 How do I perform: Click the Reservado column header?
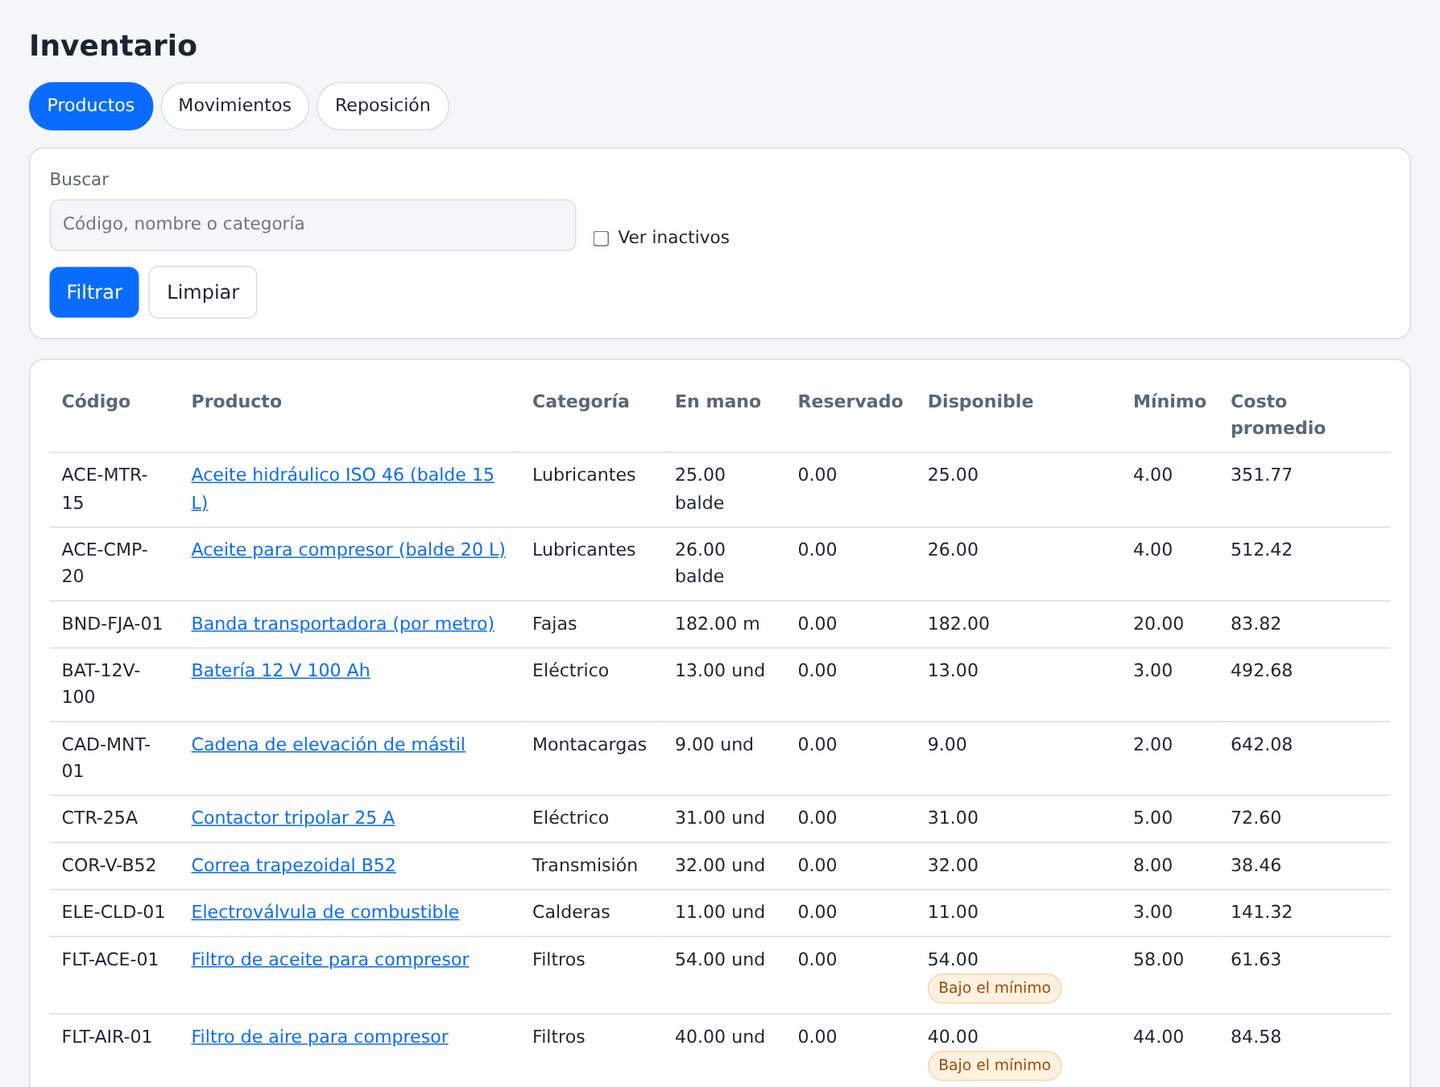click(850, 402)
